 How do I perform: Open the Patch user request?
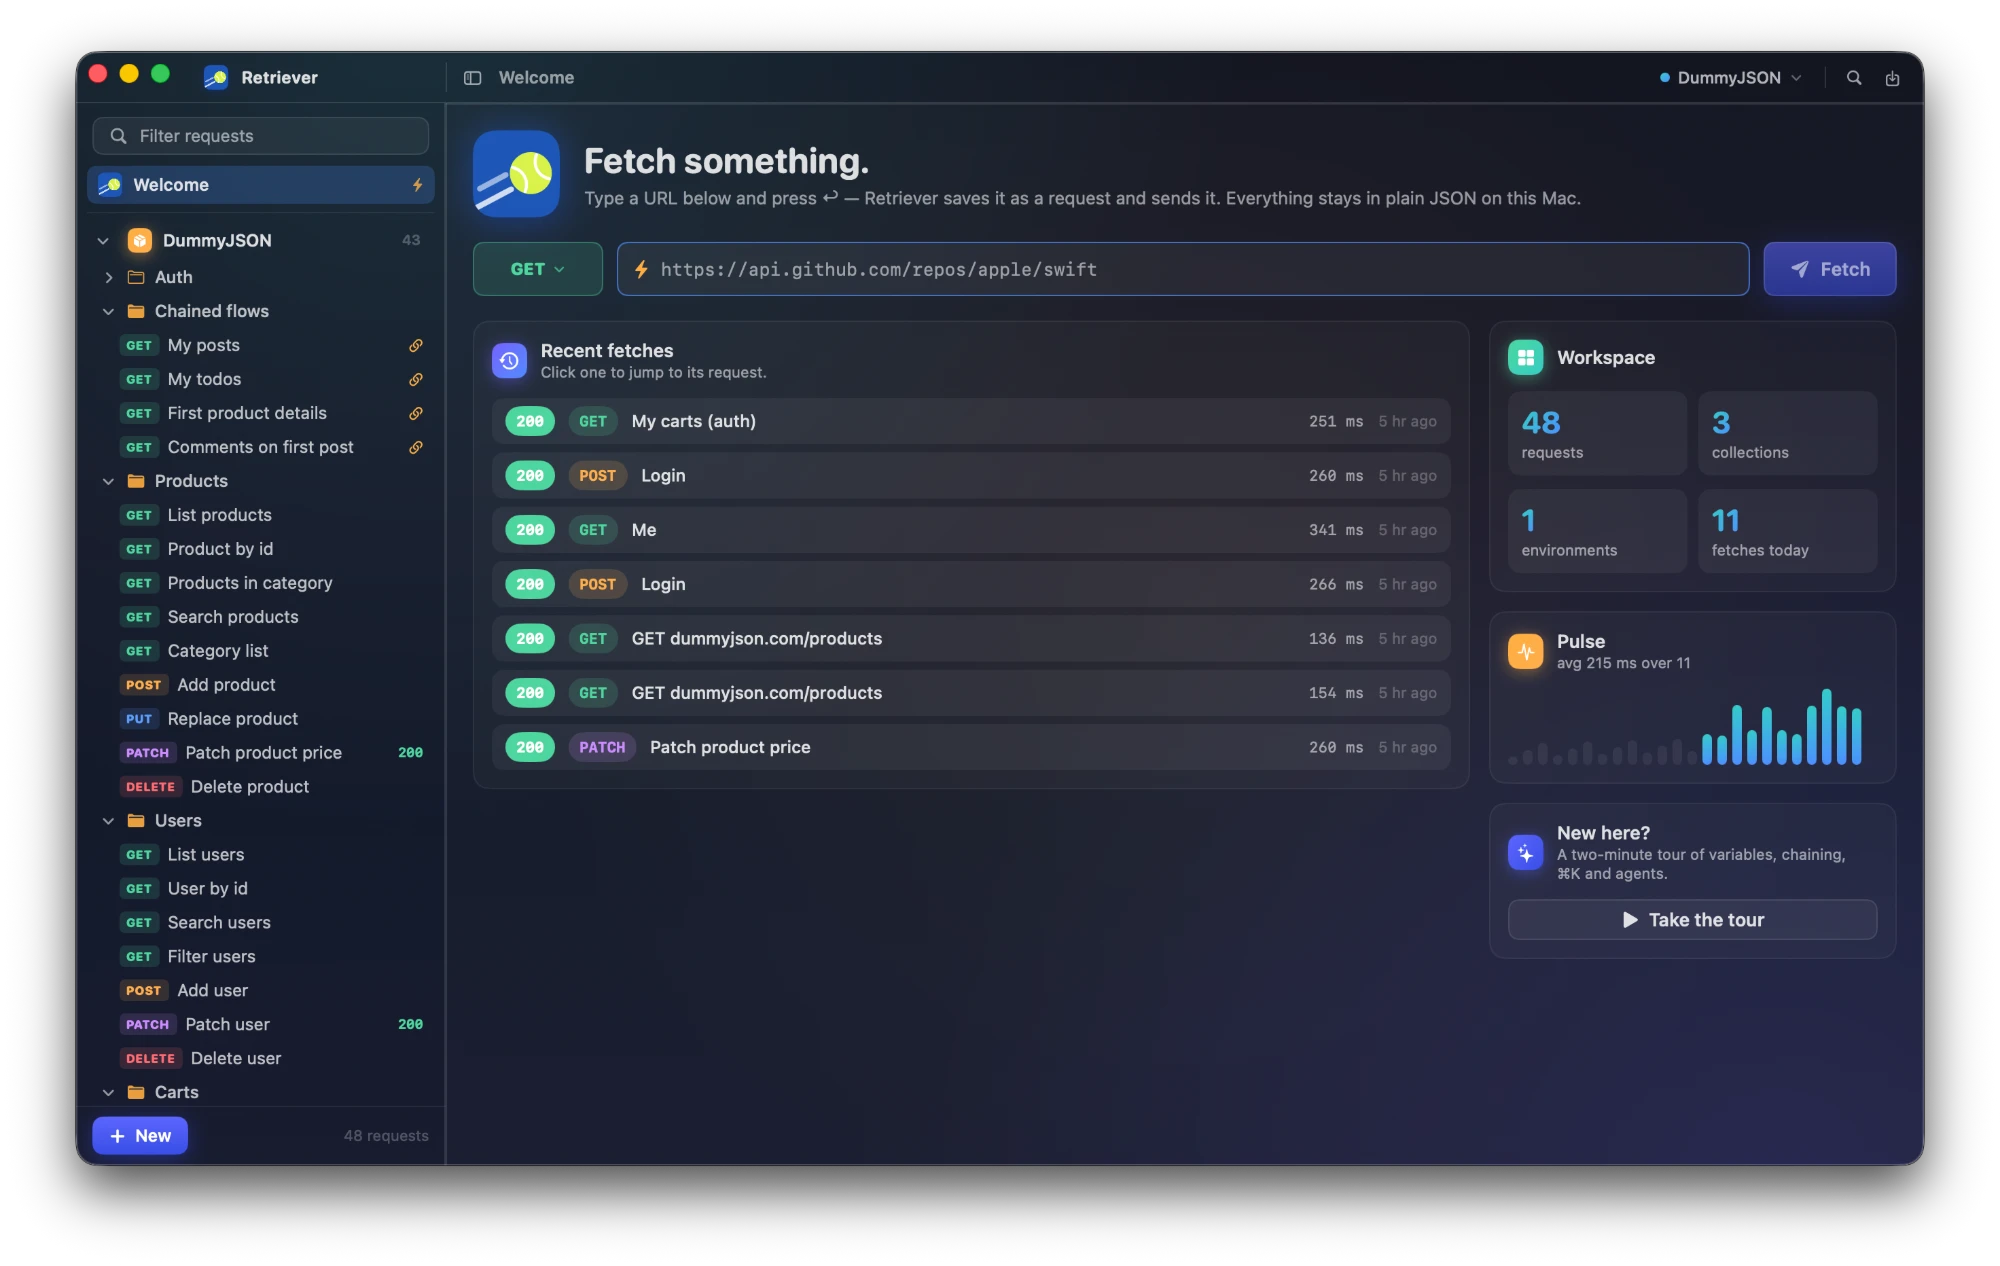[261, 1024]
